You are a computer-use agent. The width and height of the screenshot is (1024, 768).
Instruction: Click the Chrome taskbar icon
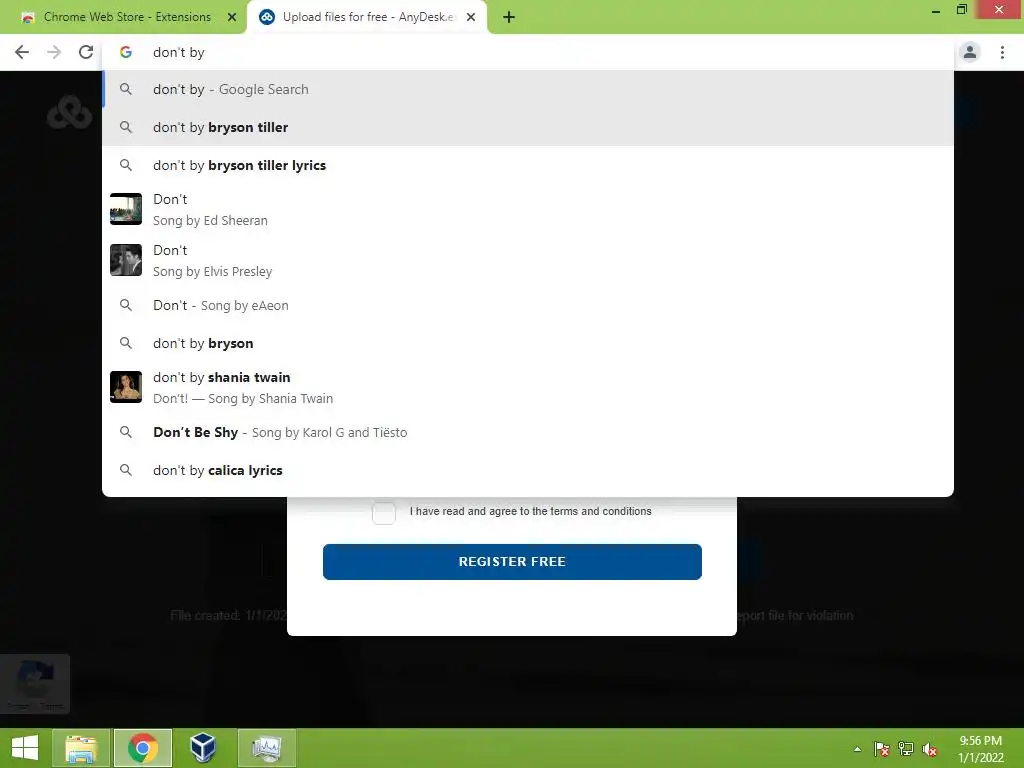(143, 748)
